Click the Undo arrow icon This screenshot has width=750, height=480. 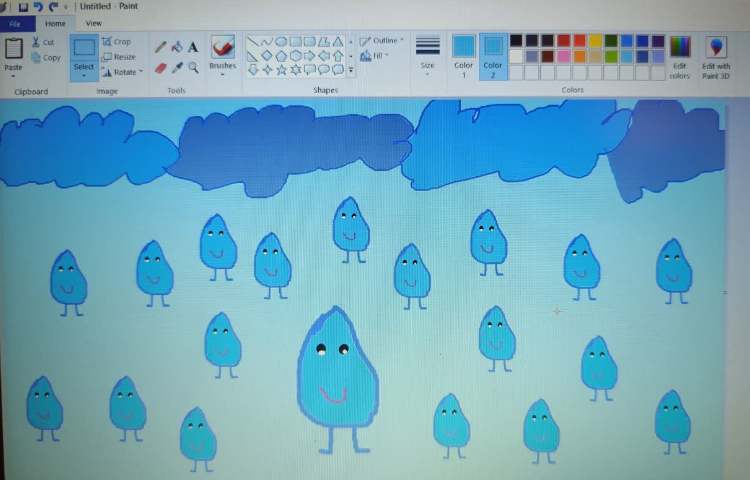tap(38, 7)
